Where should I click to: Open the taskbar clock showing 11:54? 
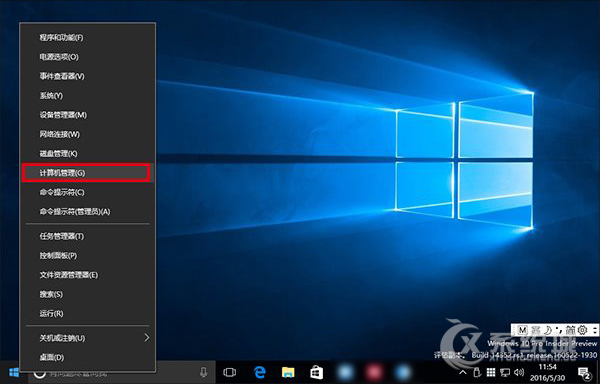(x=548, y=372)
